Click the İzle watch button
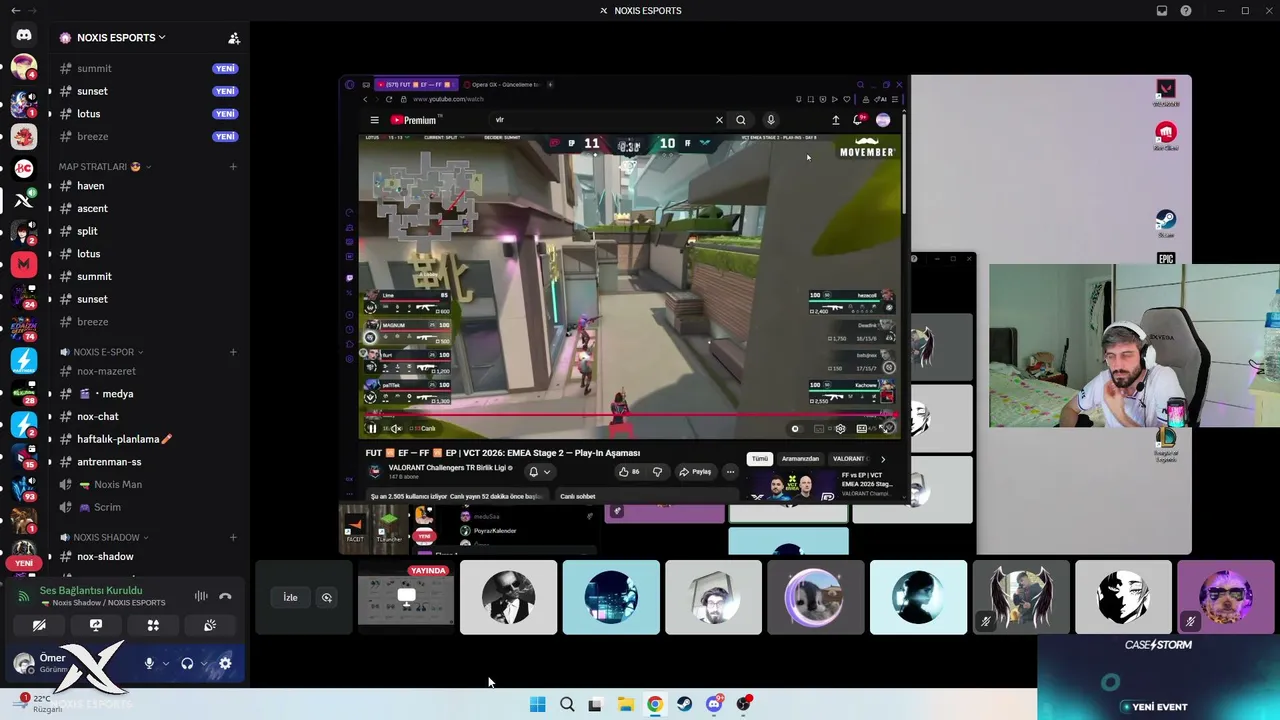 [x=290, y=598]
